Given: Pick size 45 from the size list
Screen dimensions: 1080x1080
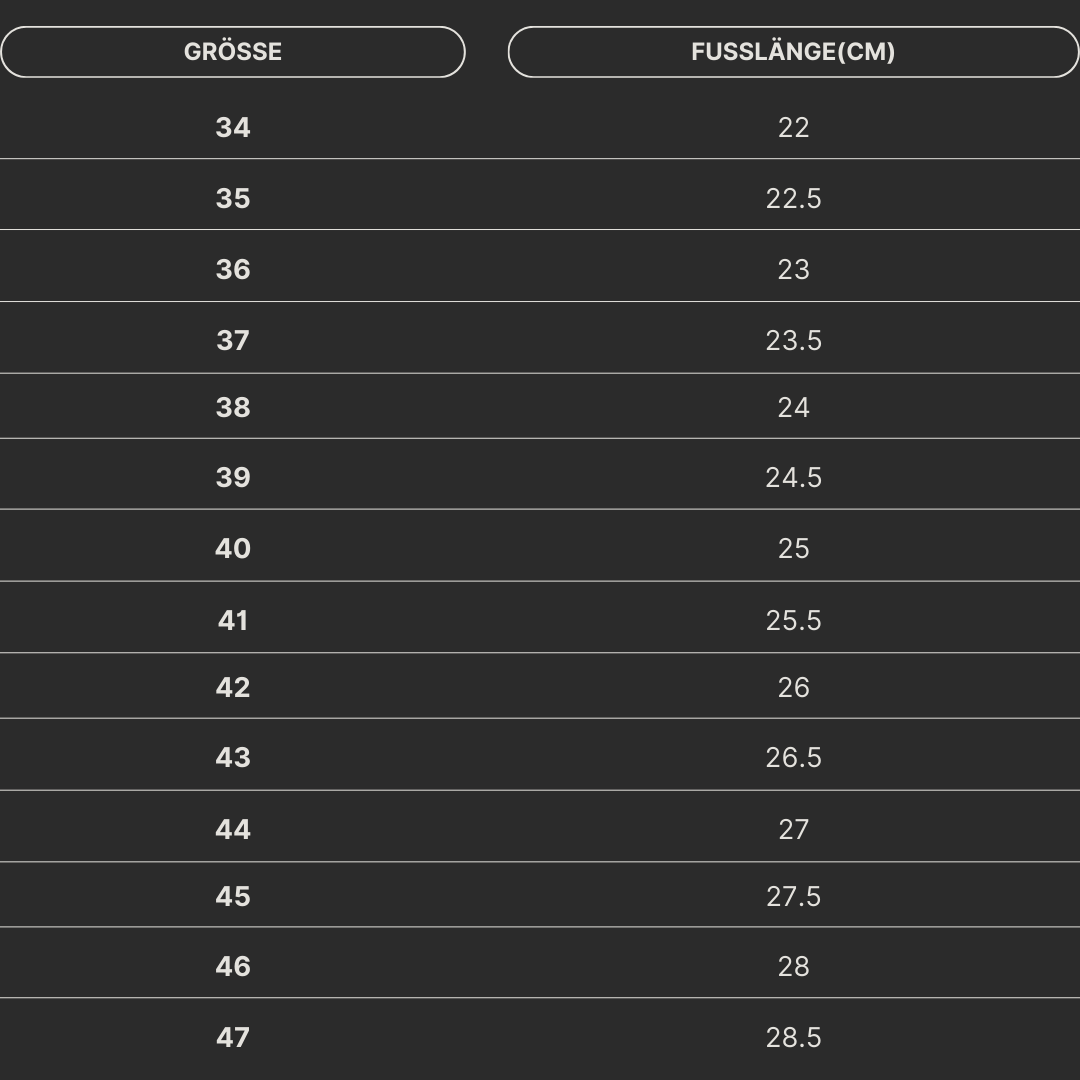Looking at the screenshot, I should pos(233,897).
